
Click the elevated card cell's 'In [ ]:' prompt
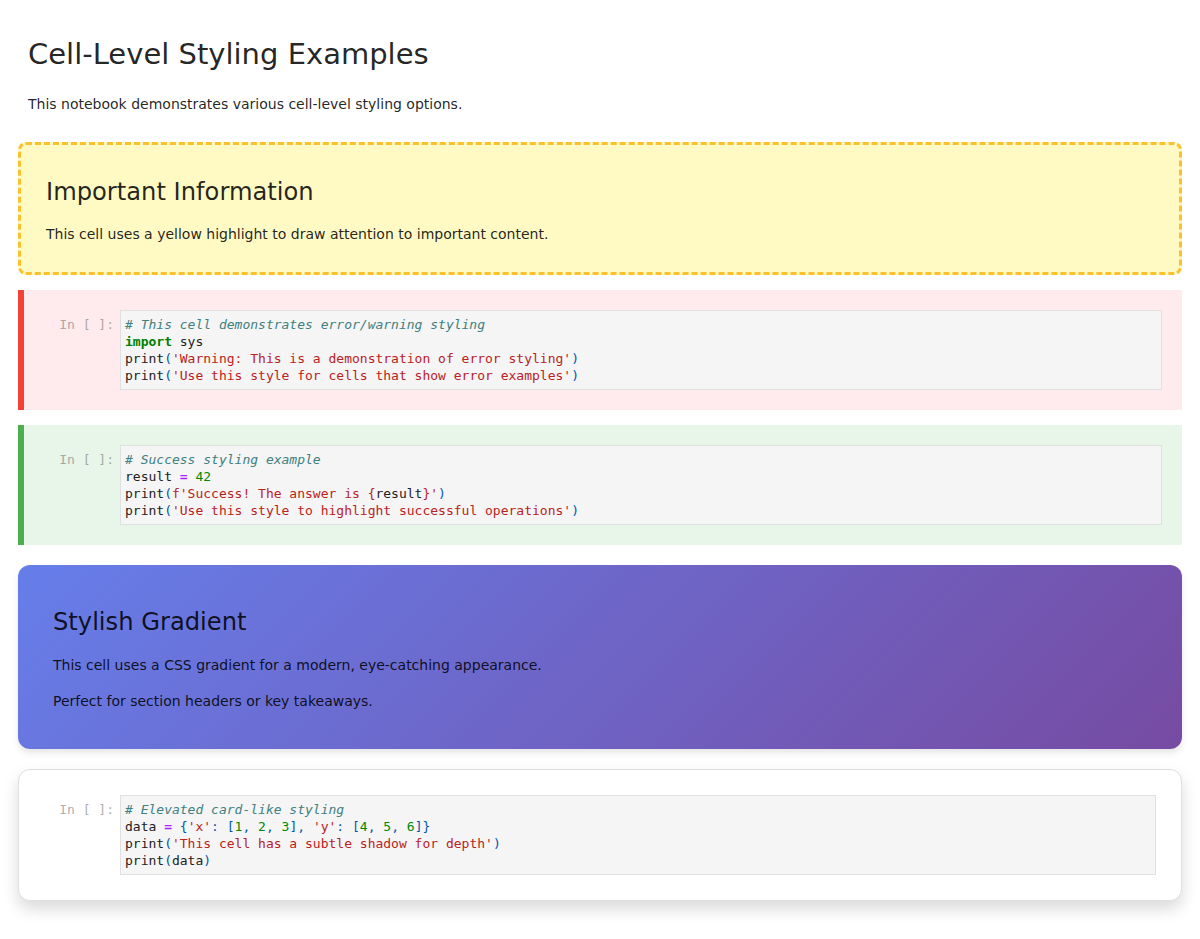86,810
